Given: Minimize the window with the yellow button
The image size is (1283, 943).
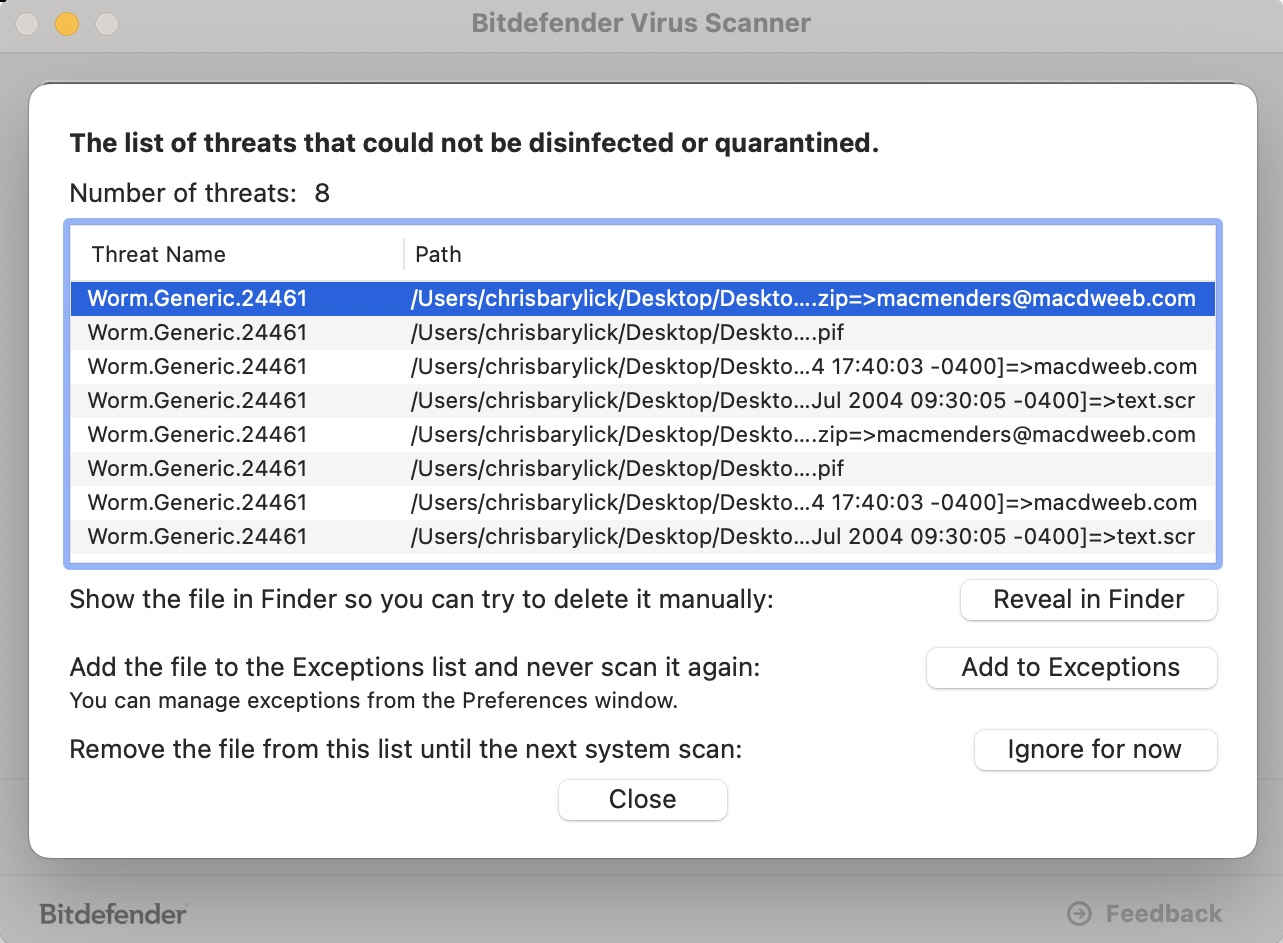Looking at the screenshot, I should [67, 24].
